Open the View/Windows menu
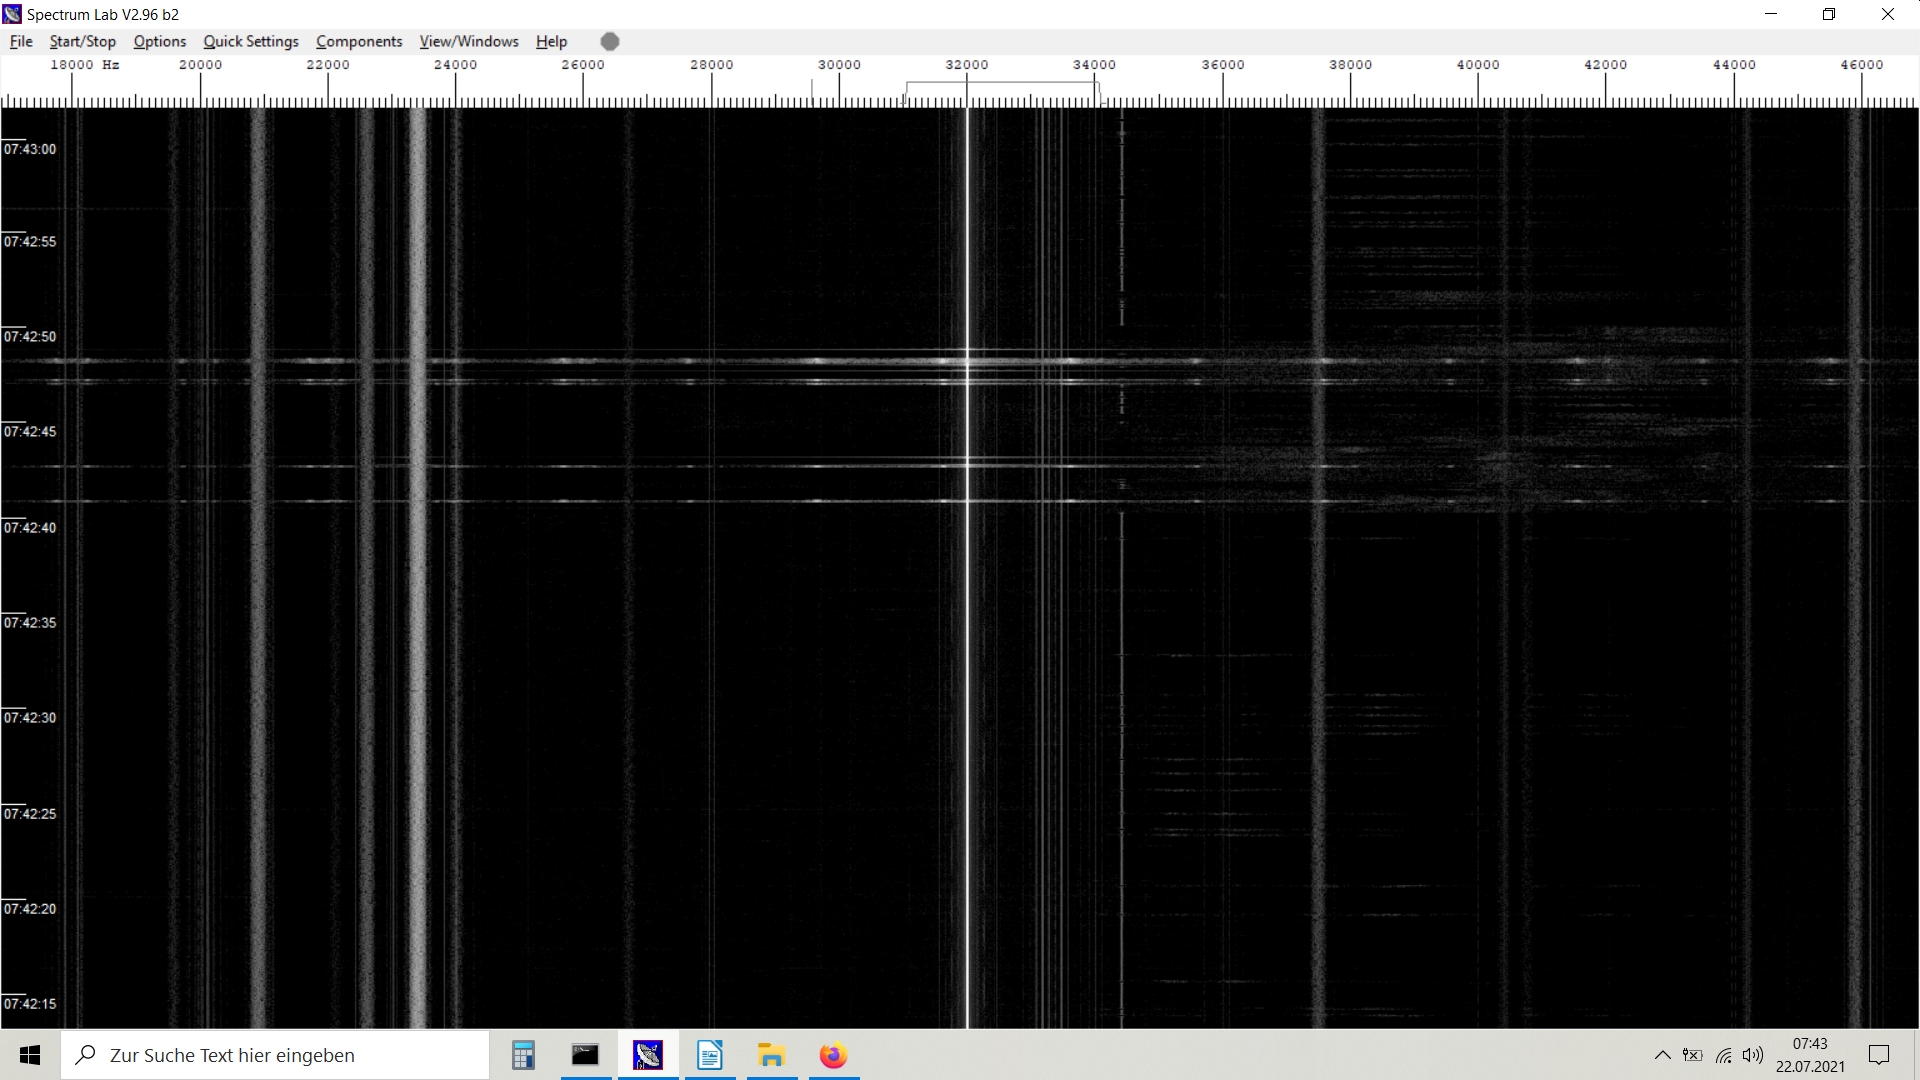 pos(469,41)
